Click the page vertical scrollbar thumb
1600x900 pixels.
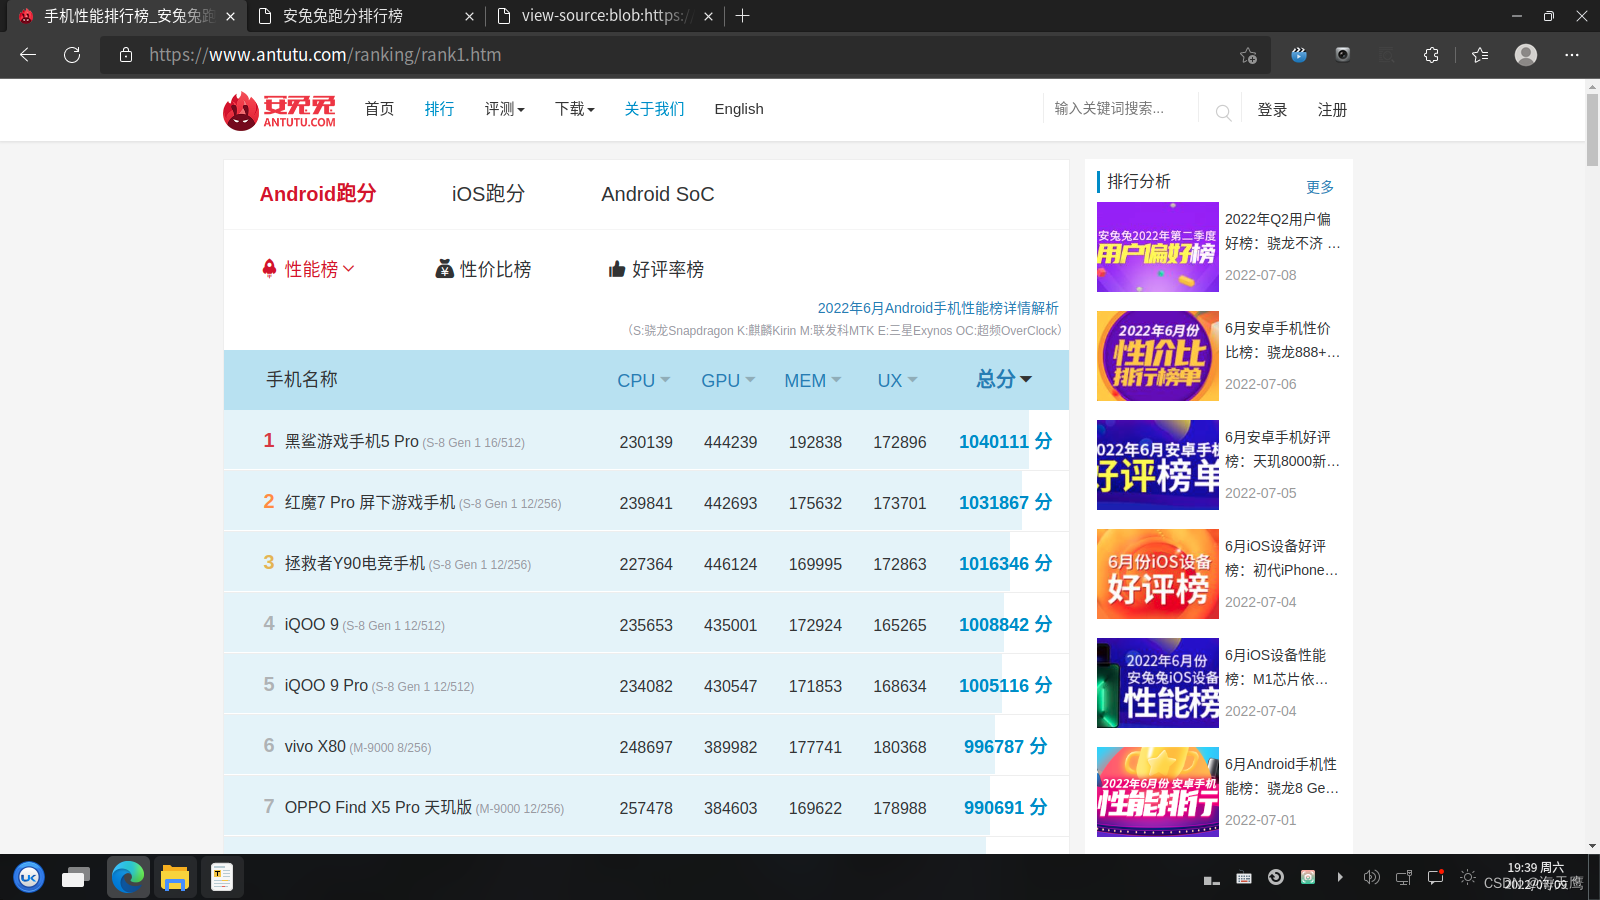click(x=1592, y=130)
